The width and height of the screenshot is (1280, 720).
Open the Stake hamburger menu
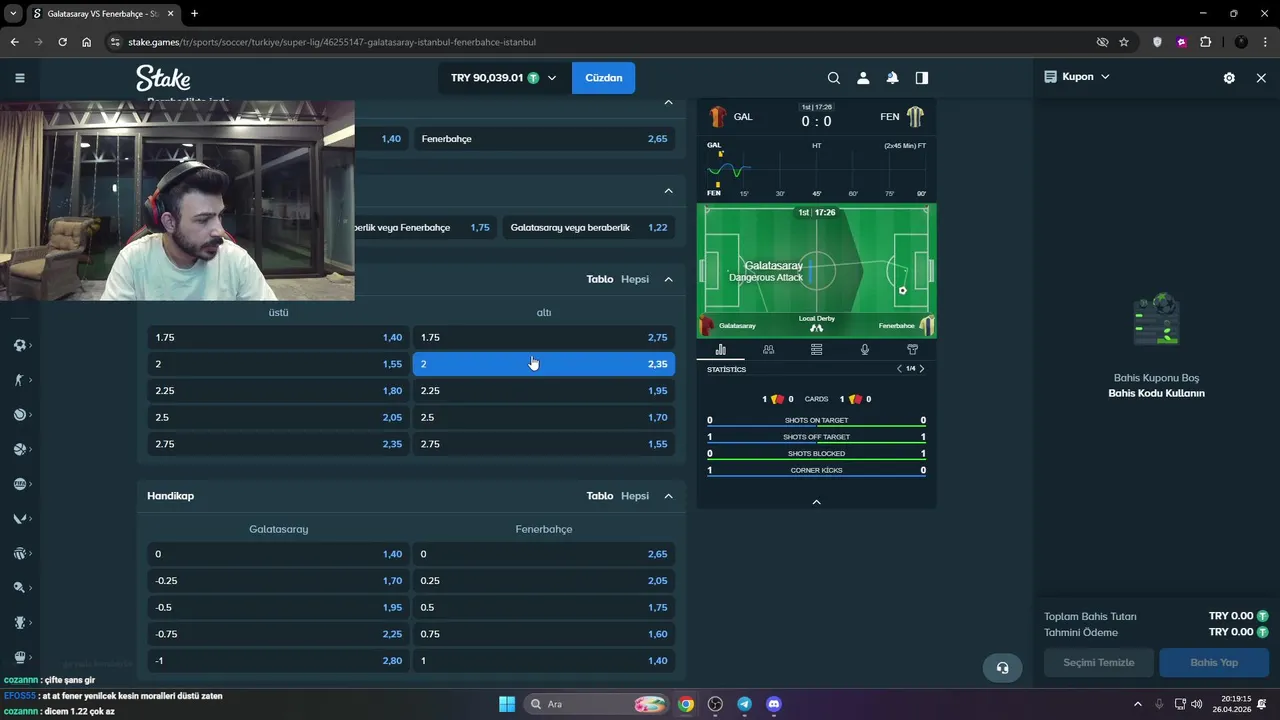point(19,78)
